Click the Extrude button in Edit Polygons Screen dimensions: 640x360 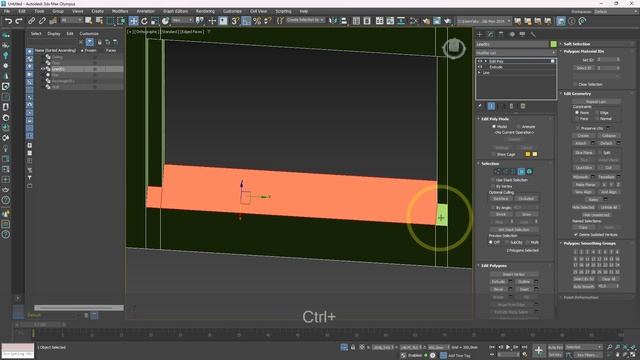tap(498, 282)
